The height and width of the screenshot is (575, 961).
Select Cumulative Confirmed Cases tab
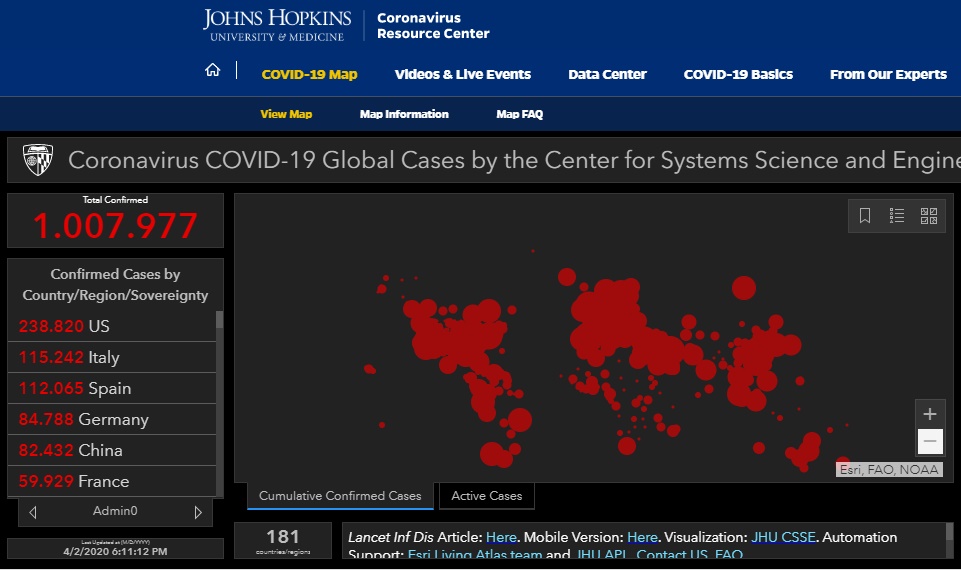coord(340,496)
